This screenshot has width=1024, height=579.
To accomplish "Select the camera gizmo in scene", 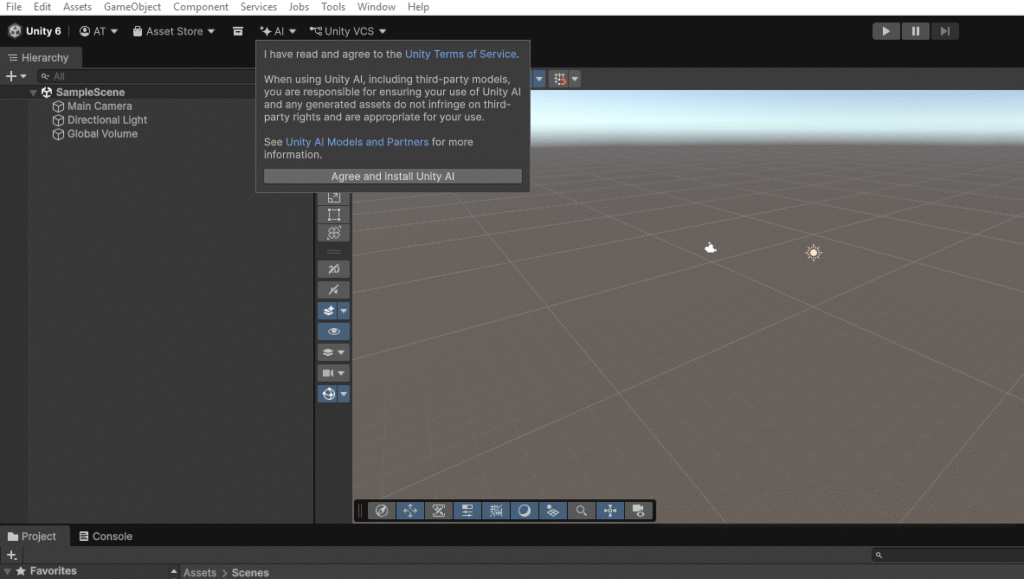I will 711,248.
